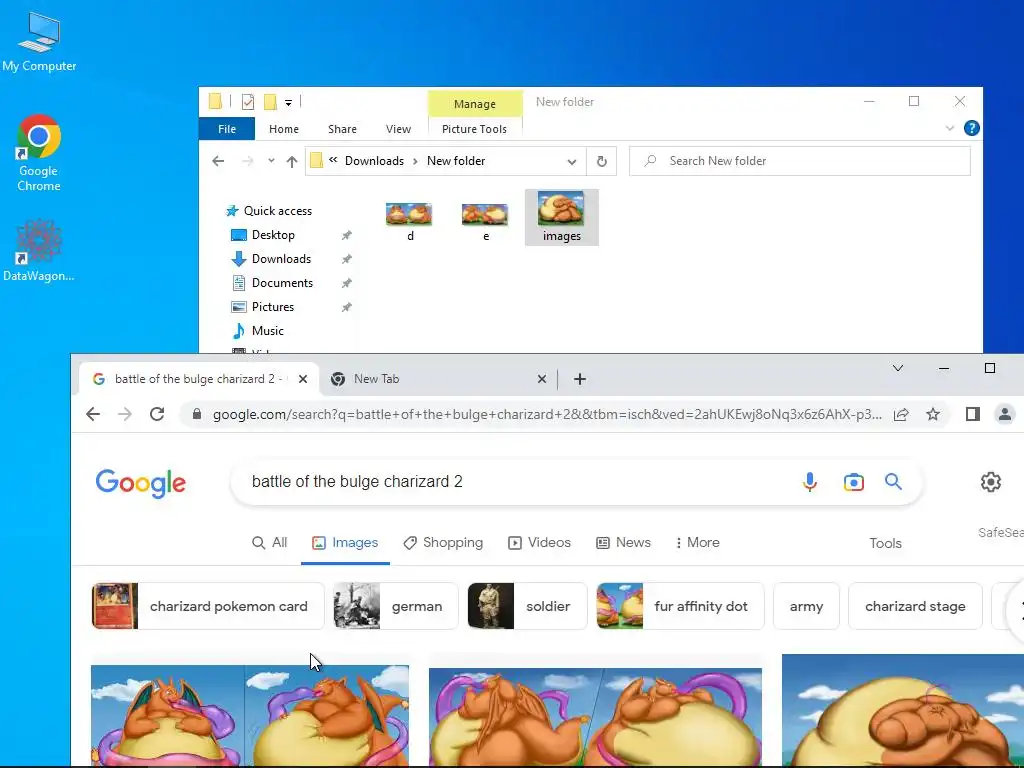Switch to the New Tab in Chrome
The width and height of the screenshot is (1024, 768).
click(430, 379)
